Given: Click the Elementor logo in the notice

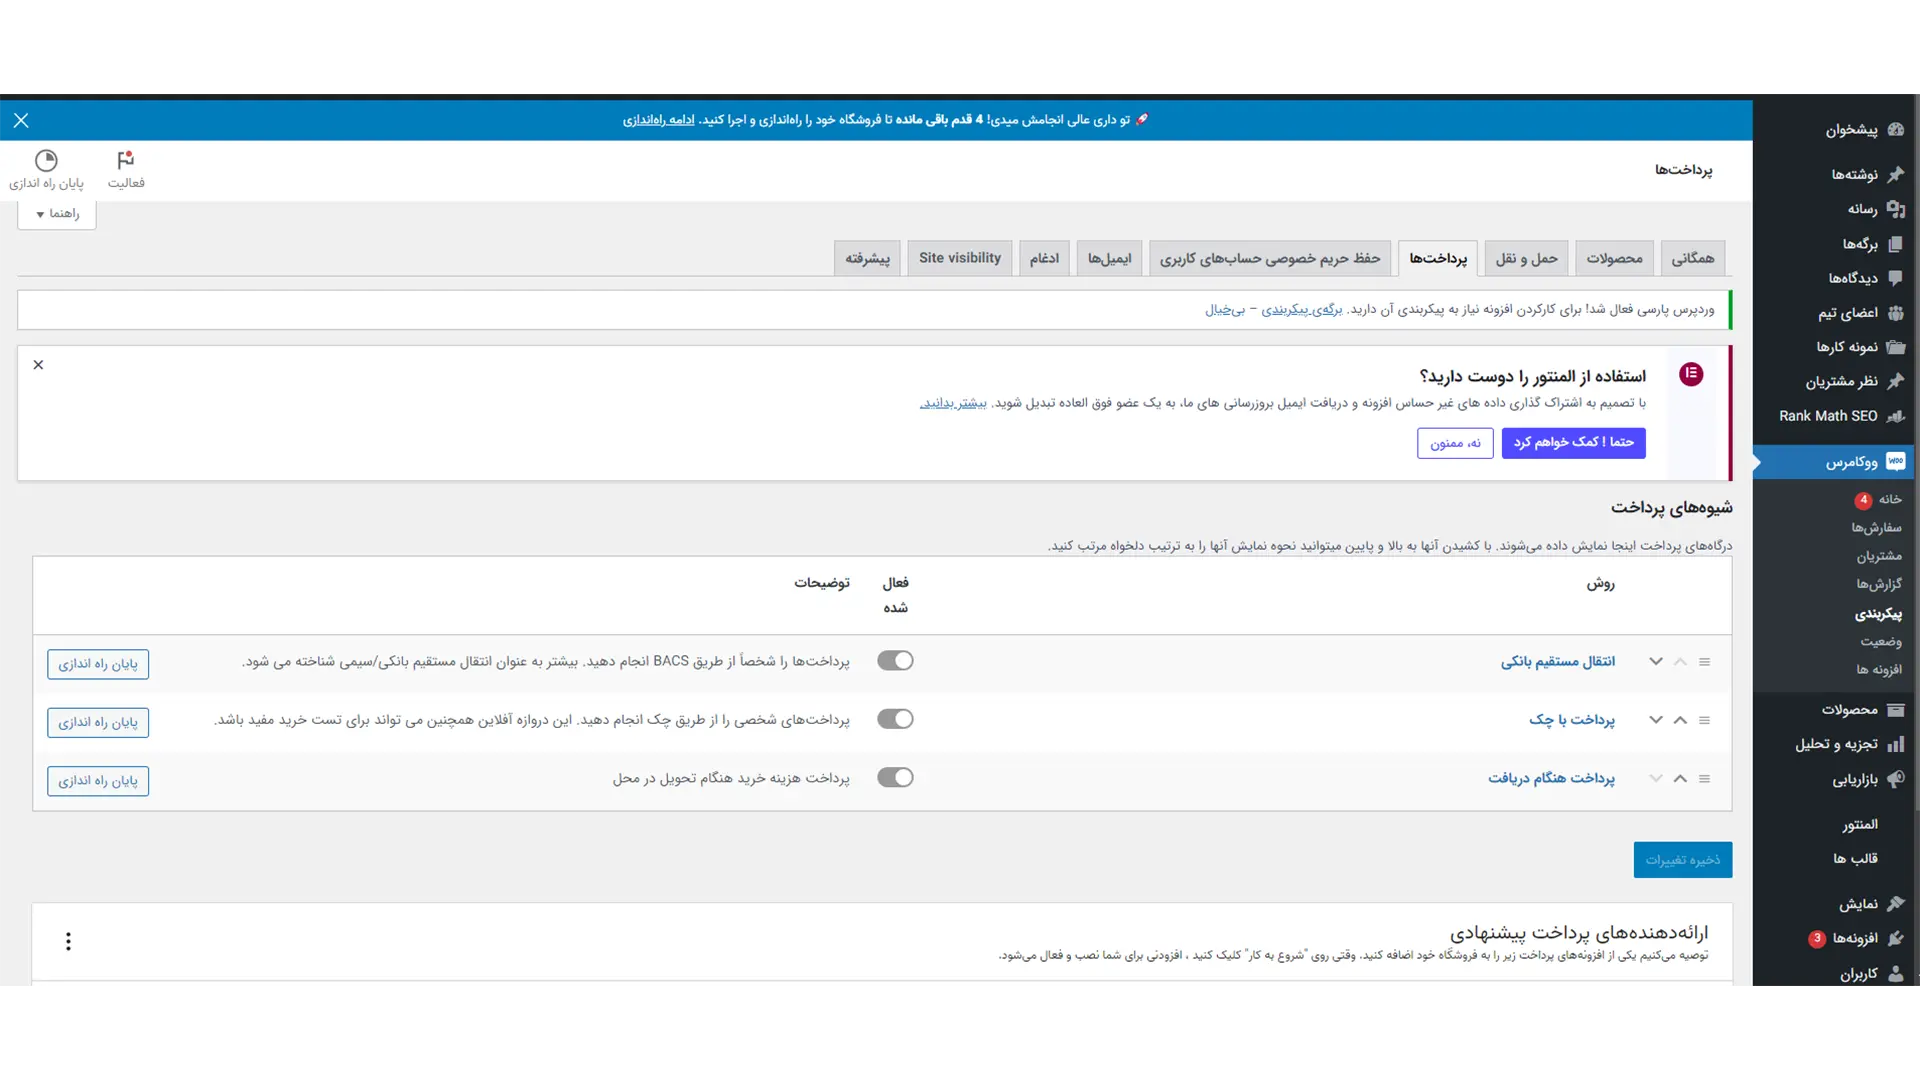Looking at the screenshot, I should (x=1691, y=374).
